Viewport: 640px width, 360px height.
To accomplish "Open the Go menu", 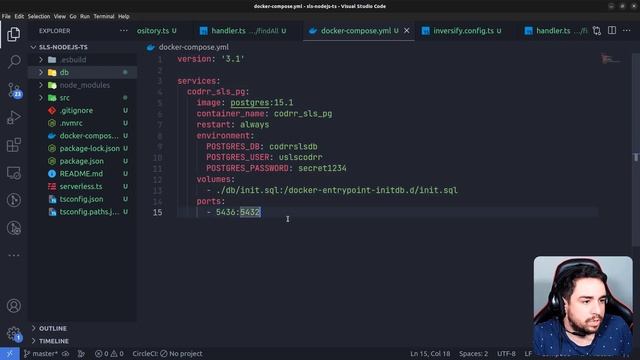I will pyautogui.click(x=73, y=16).
